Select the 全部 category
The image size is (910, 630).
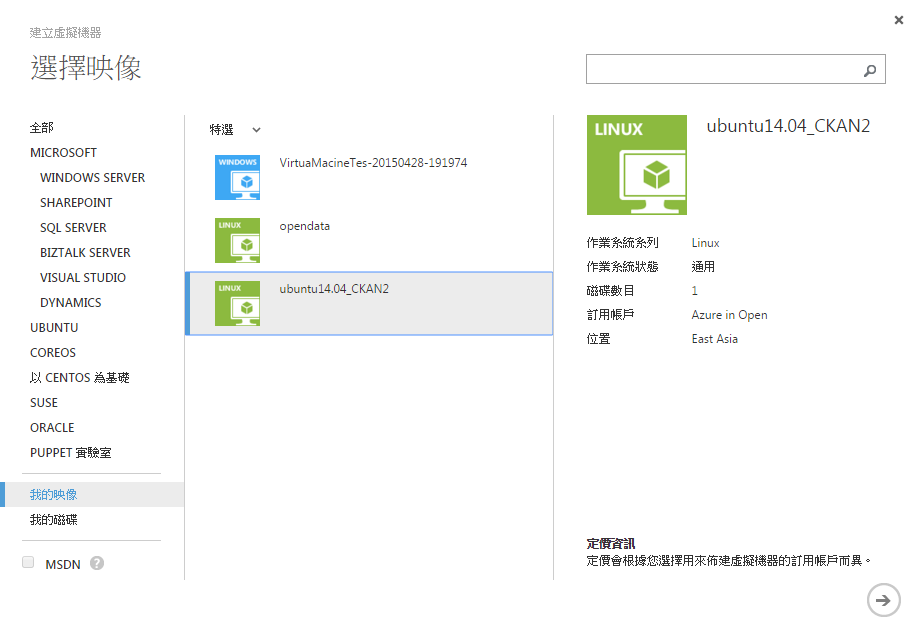42,128
